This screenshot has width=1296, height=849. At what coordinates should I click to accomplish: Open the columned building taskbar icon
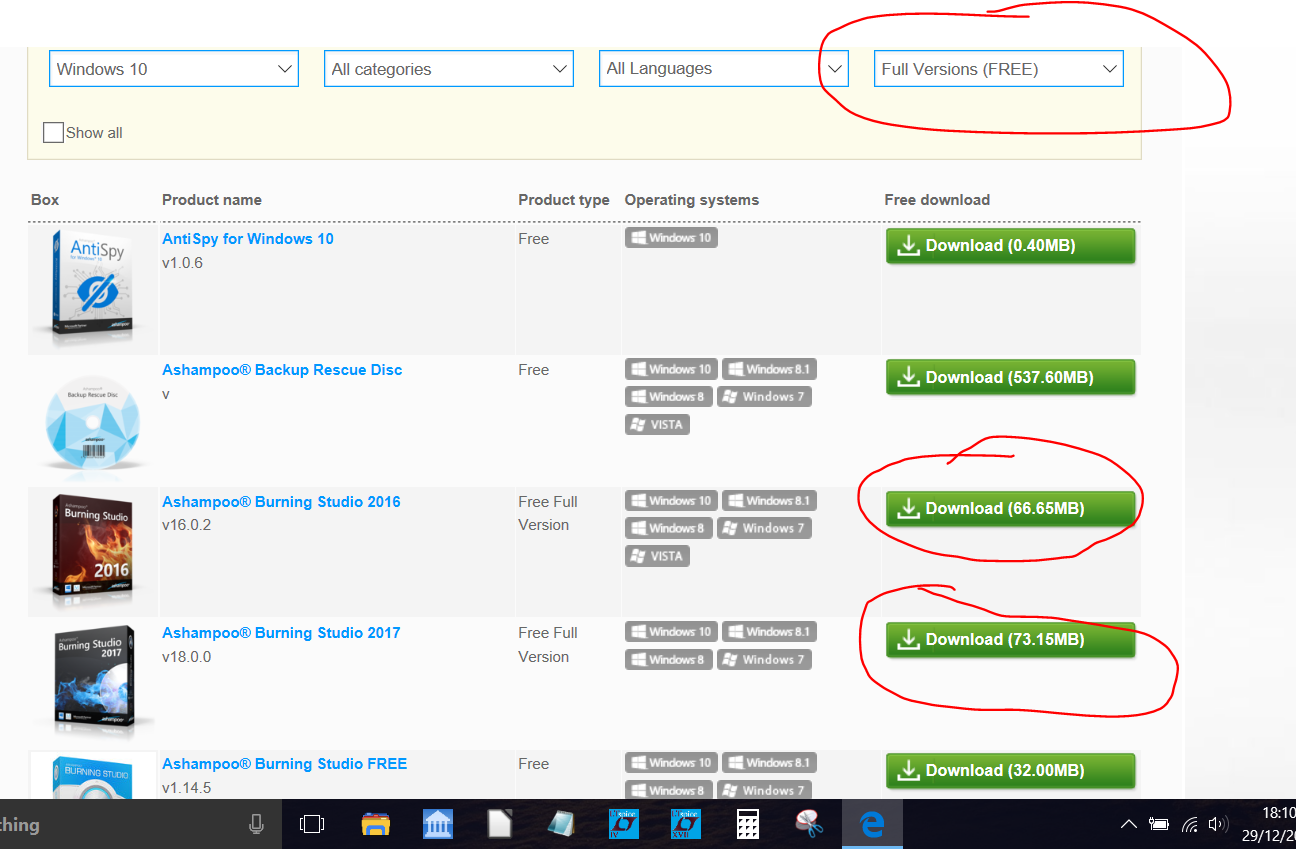pyautogui.click(x=438, y=824)
